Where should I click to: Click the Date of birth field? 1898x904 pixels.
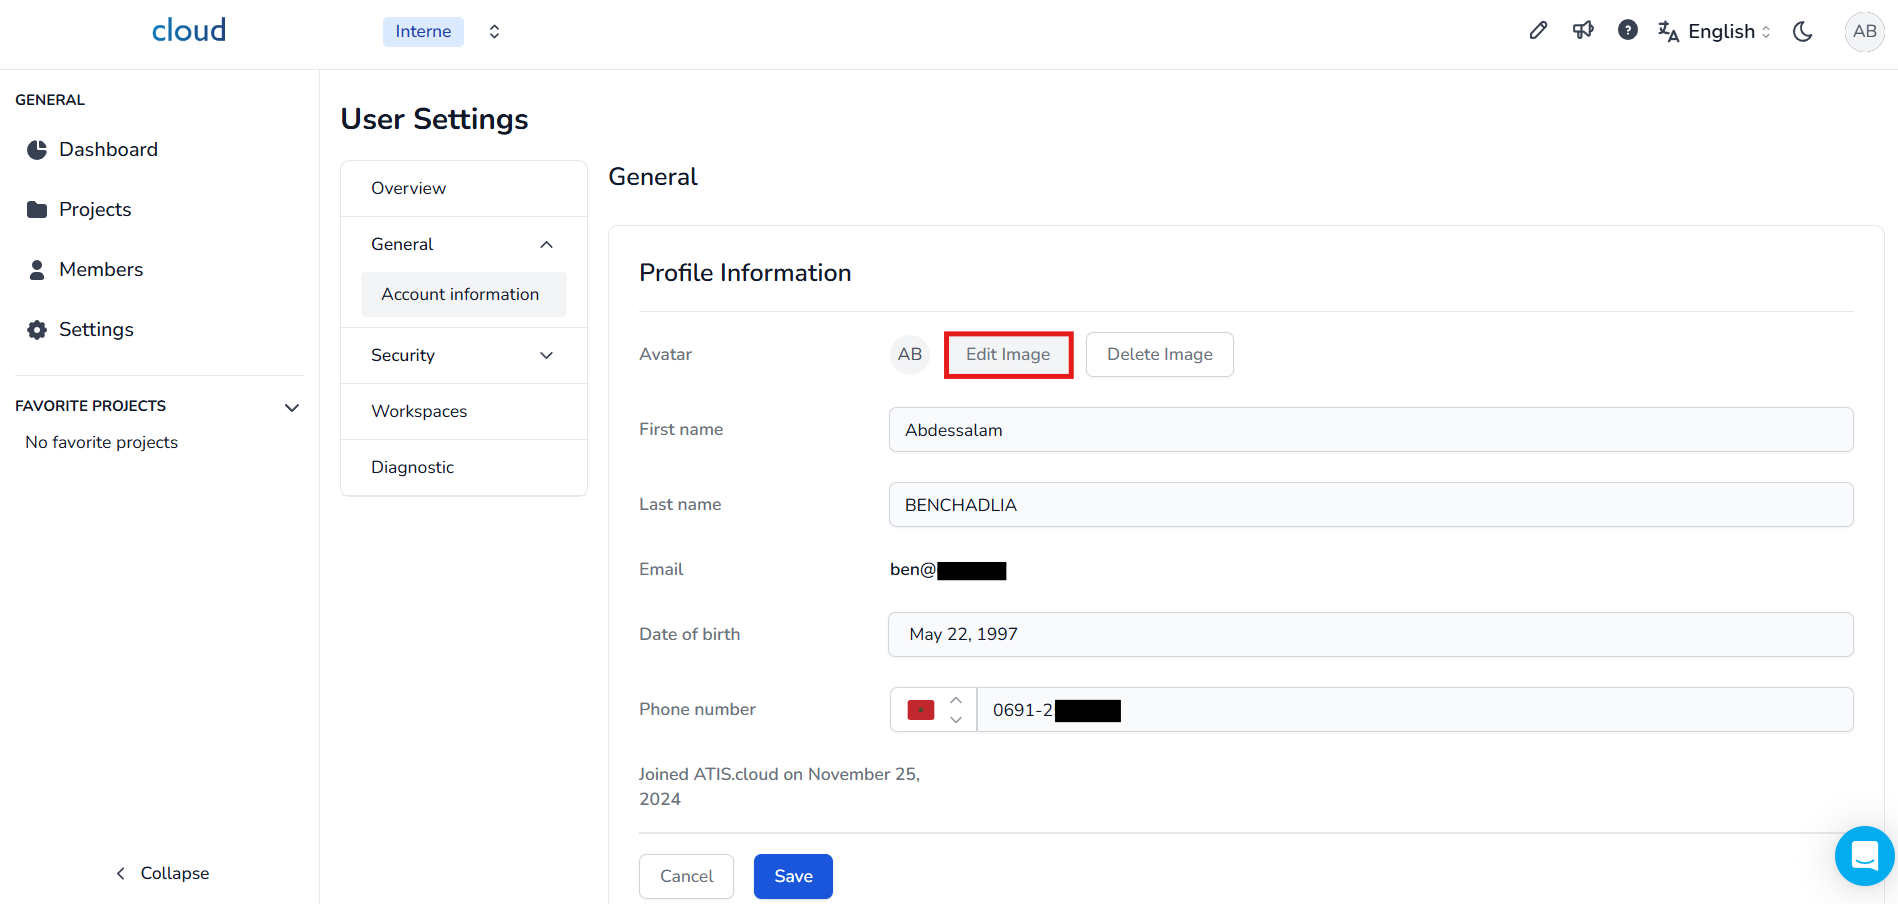(x=1370, y=635)
